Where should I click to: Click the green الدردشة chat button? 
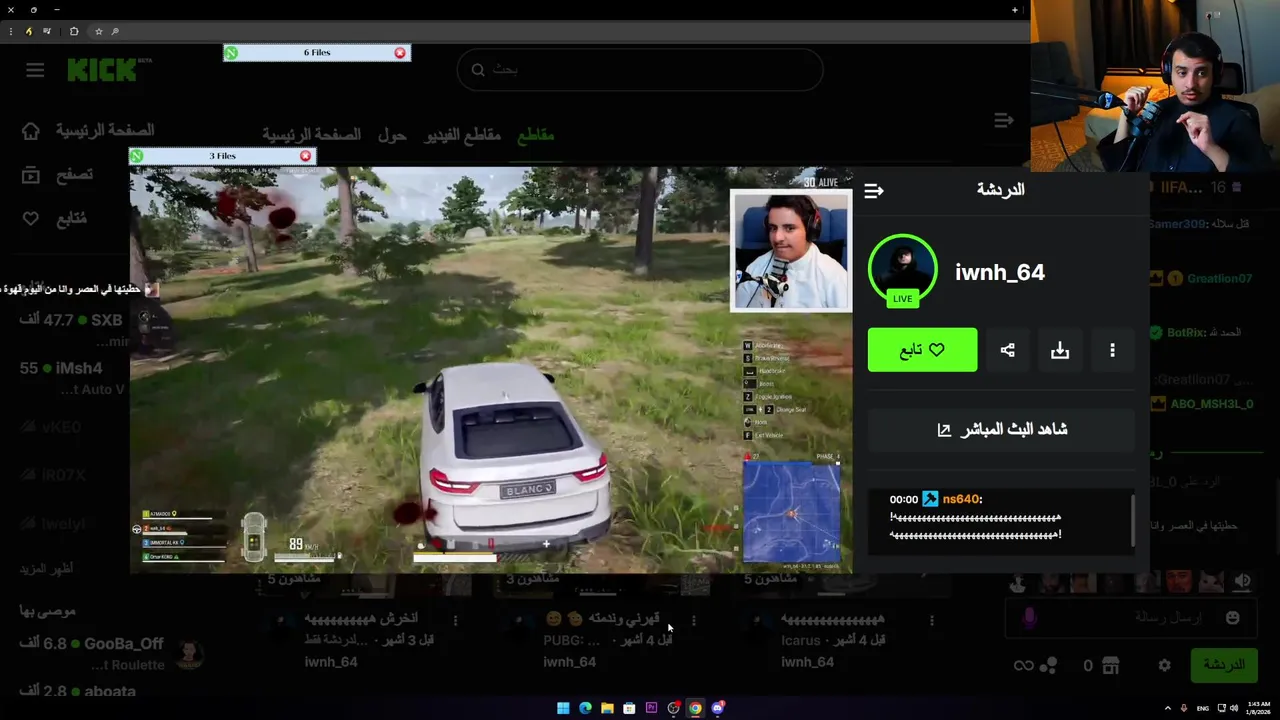[x=1224, y=665]
